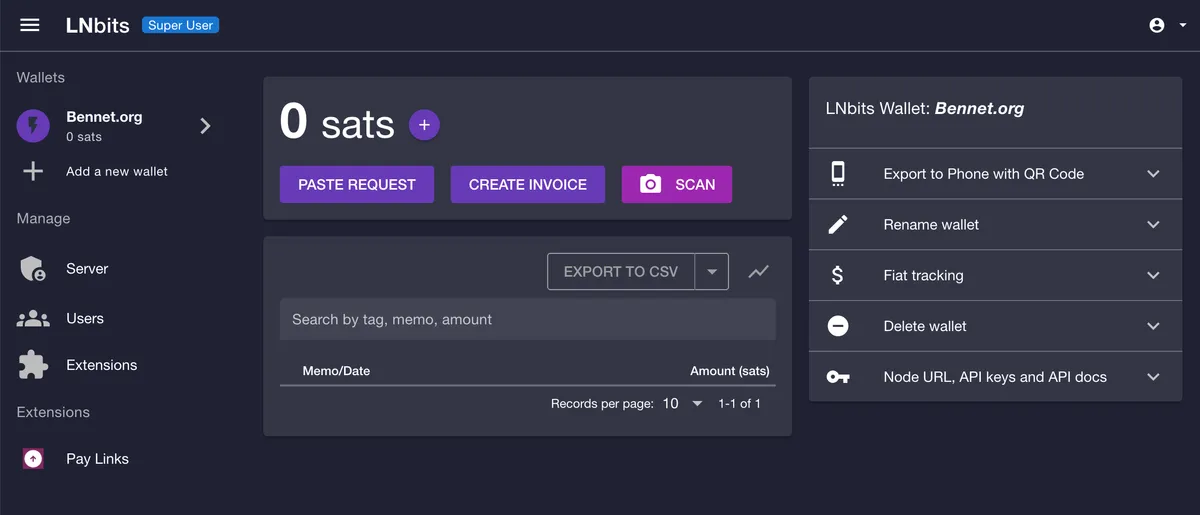Click the Bennet.org lightning bolt wallet icon
1200x515 pixels.
[x=34, y=126]
